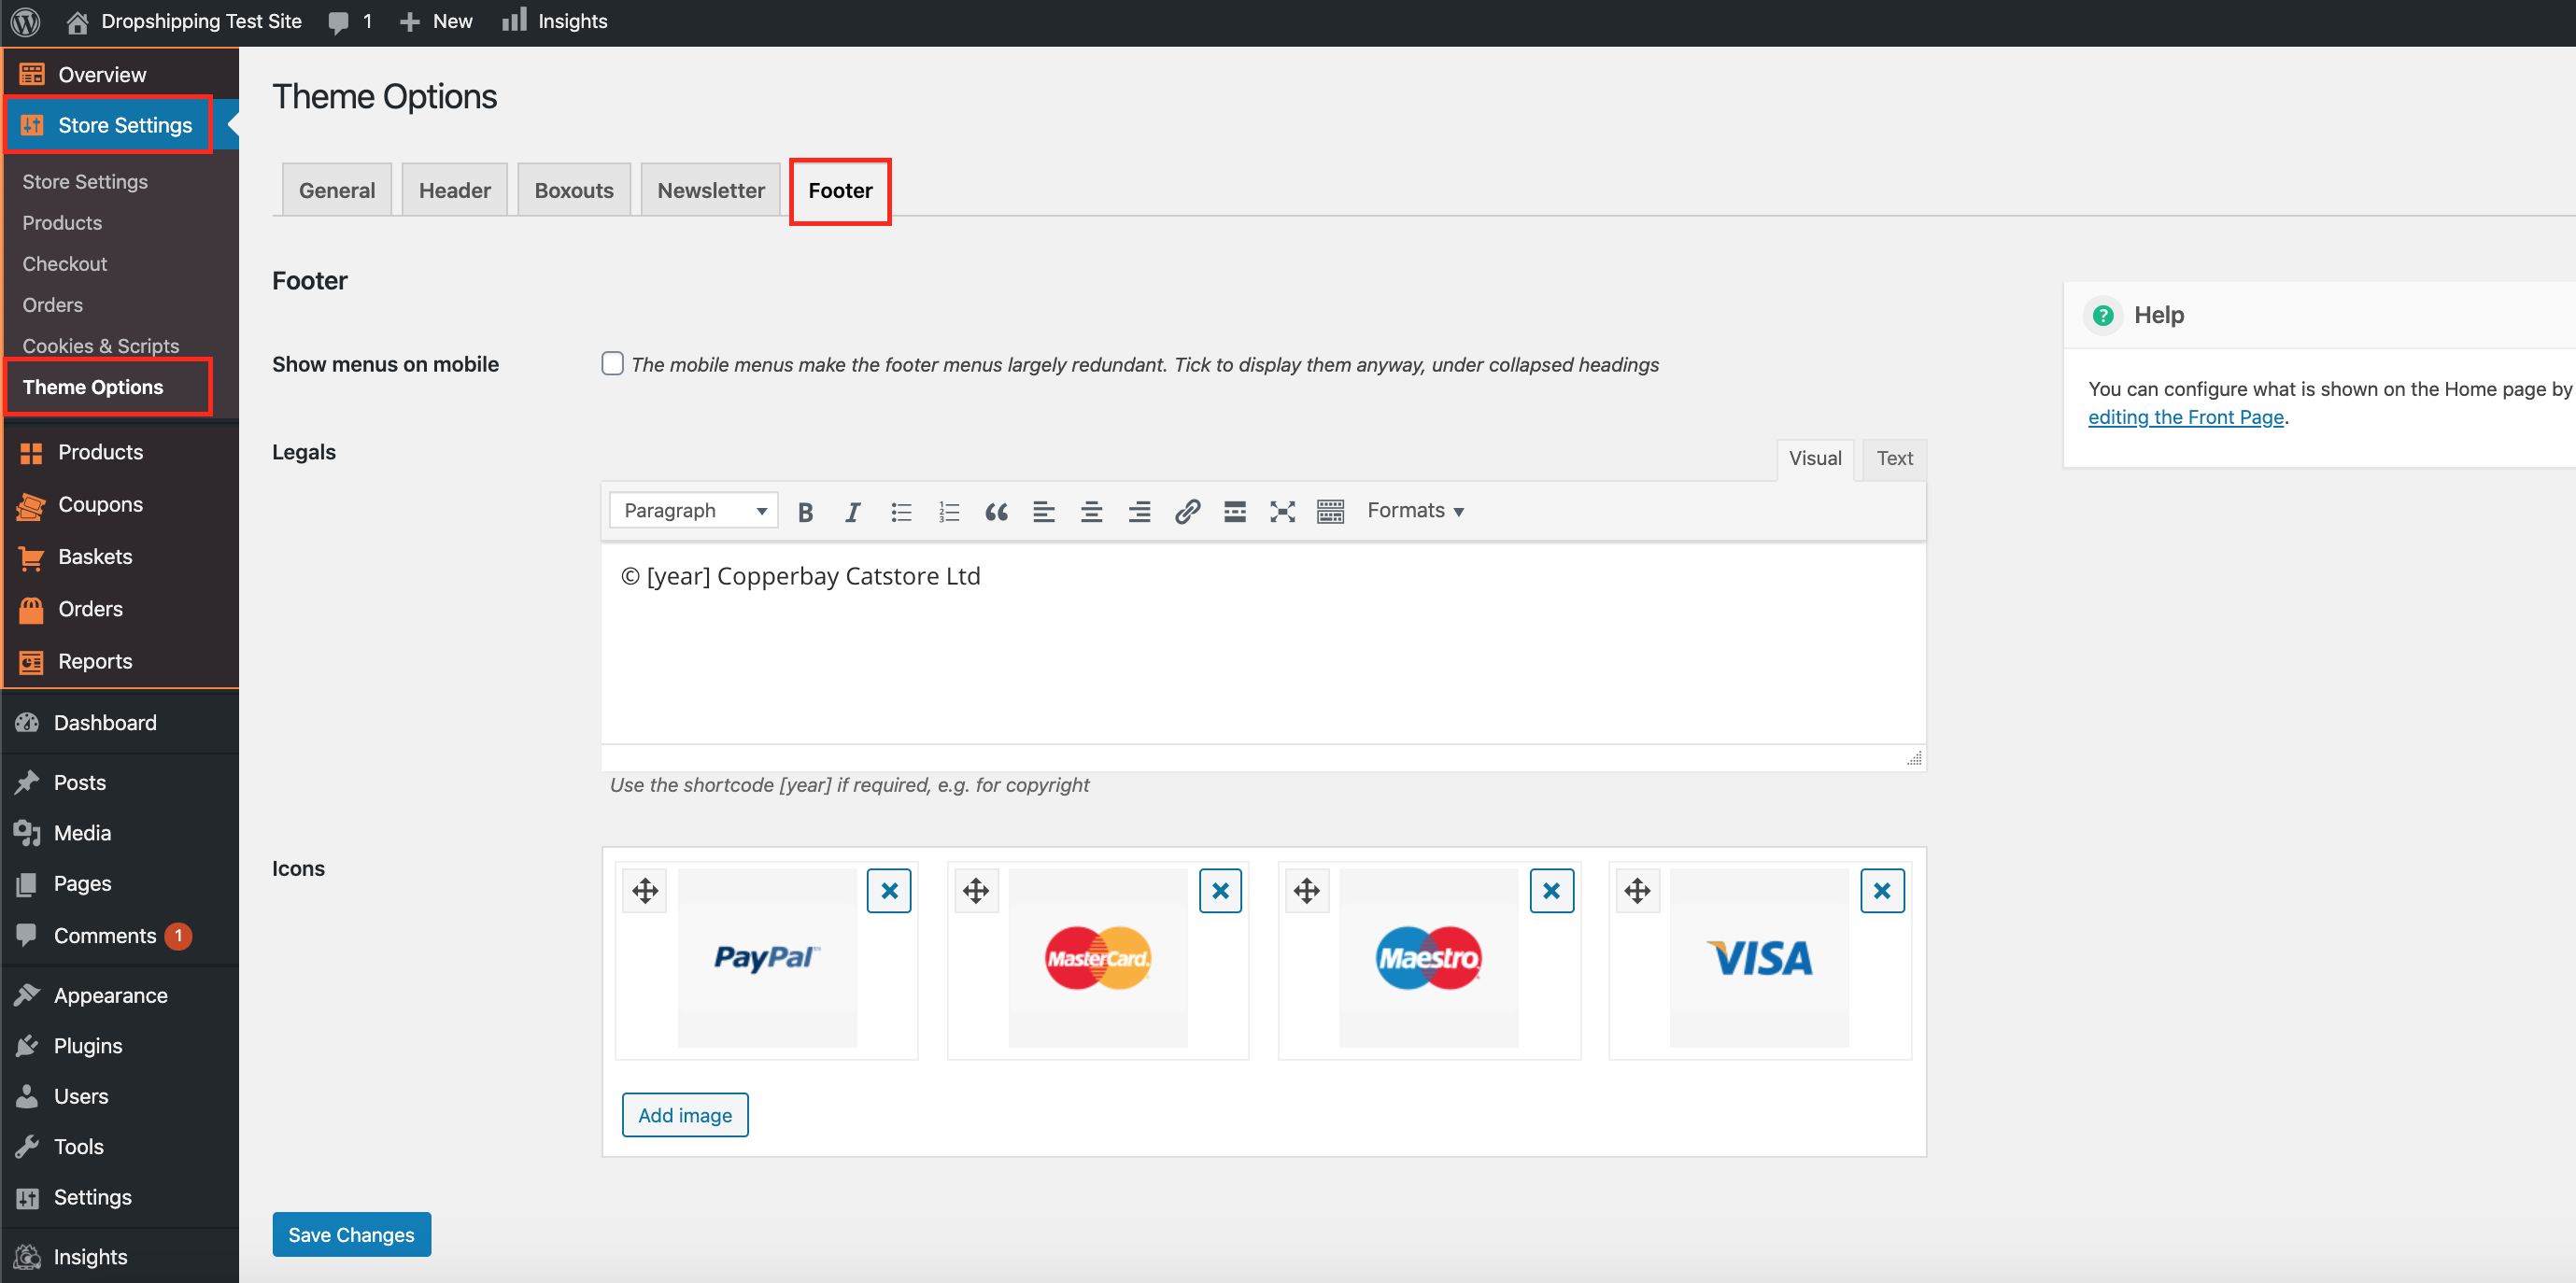Toggle the editor toolbar kitchen sink

pyautogui.click(x=1330, y=512)
